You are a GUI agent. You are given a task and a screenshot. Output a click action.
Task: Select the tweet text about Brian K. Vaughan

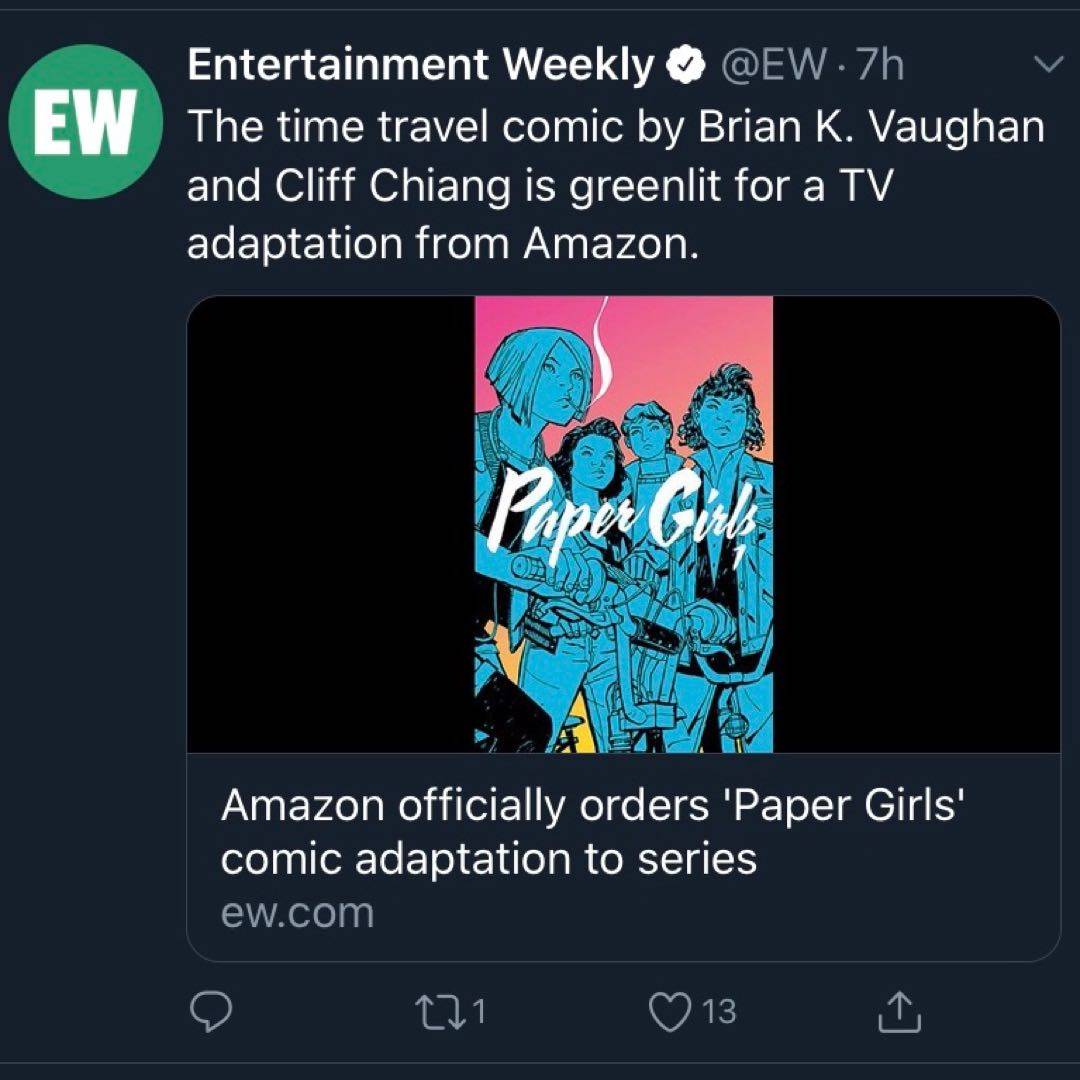(616, 185)
